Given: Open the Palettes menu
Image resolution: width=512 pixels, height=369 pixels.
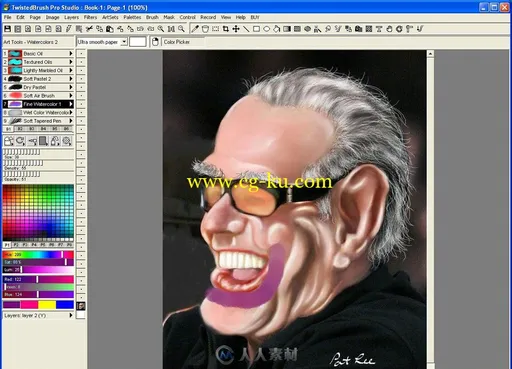Looking at the screenshot, I should pyautogui.click(x=132, y=17).
